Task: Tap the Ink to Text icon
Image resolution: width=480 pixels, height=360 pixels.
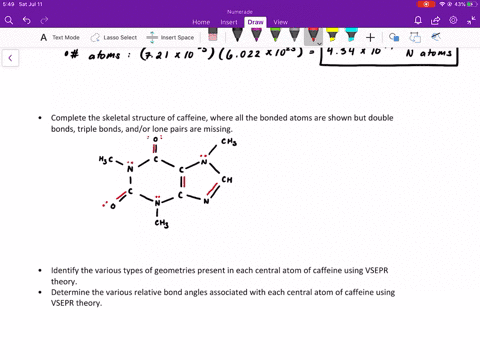Action: point(436,37)
